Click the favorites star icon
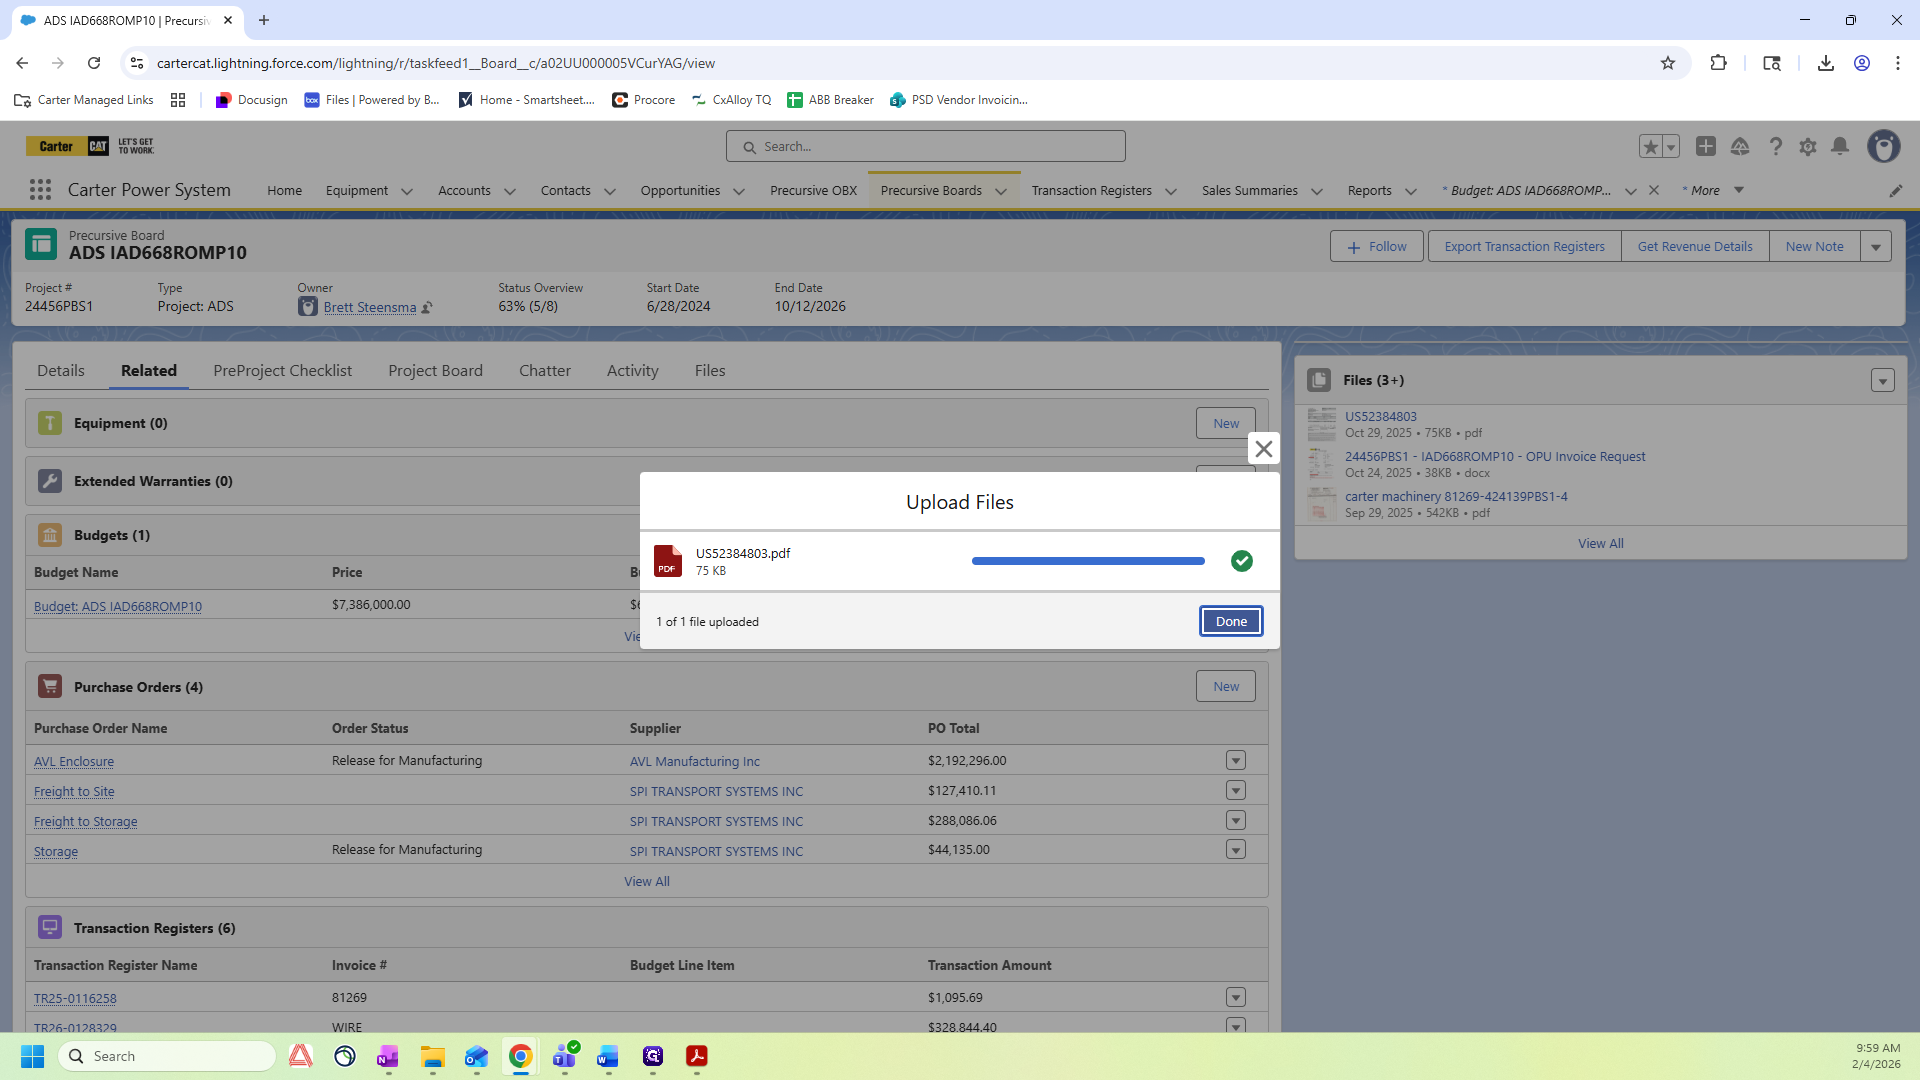The image size is (1920, 1080). (1650, 147)
